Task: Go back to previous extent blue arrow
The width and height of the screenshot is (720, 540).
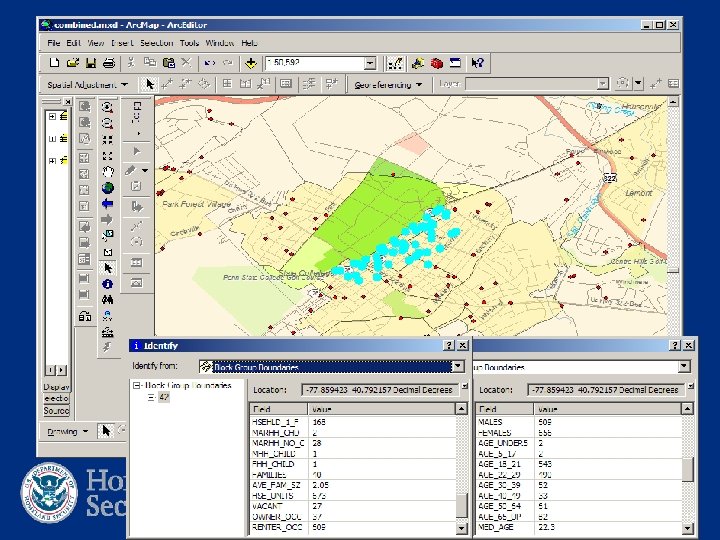Action: (x=107, y=204)
